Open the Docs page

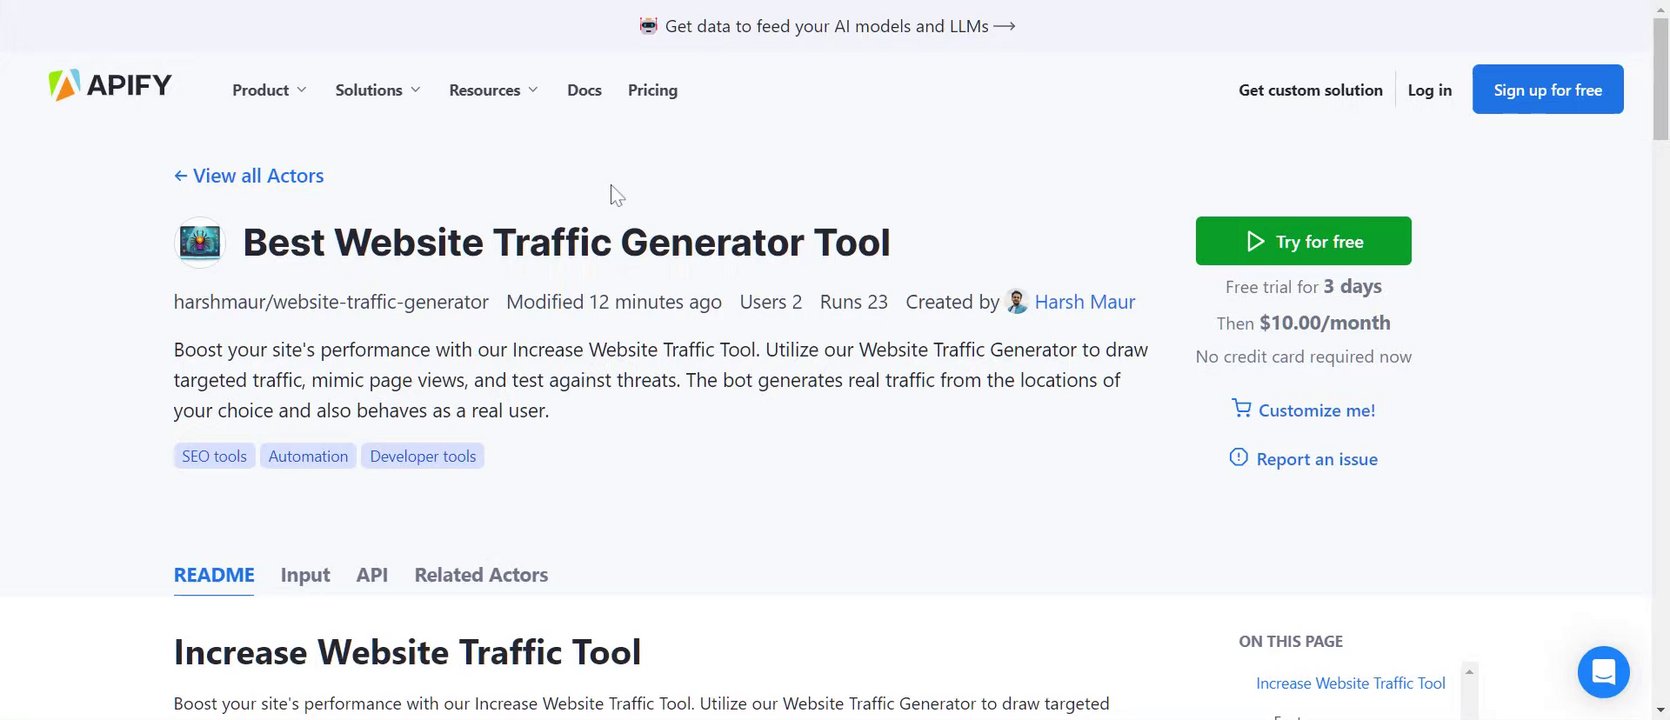pos(584,90)
